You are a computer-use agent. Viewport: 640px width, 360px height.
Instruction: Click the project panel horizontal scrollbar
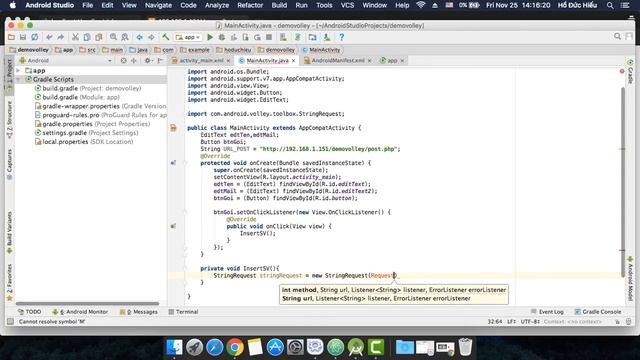87,303
